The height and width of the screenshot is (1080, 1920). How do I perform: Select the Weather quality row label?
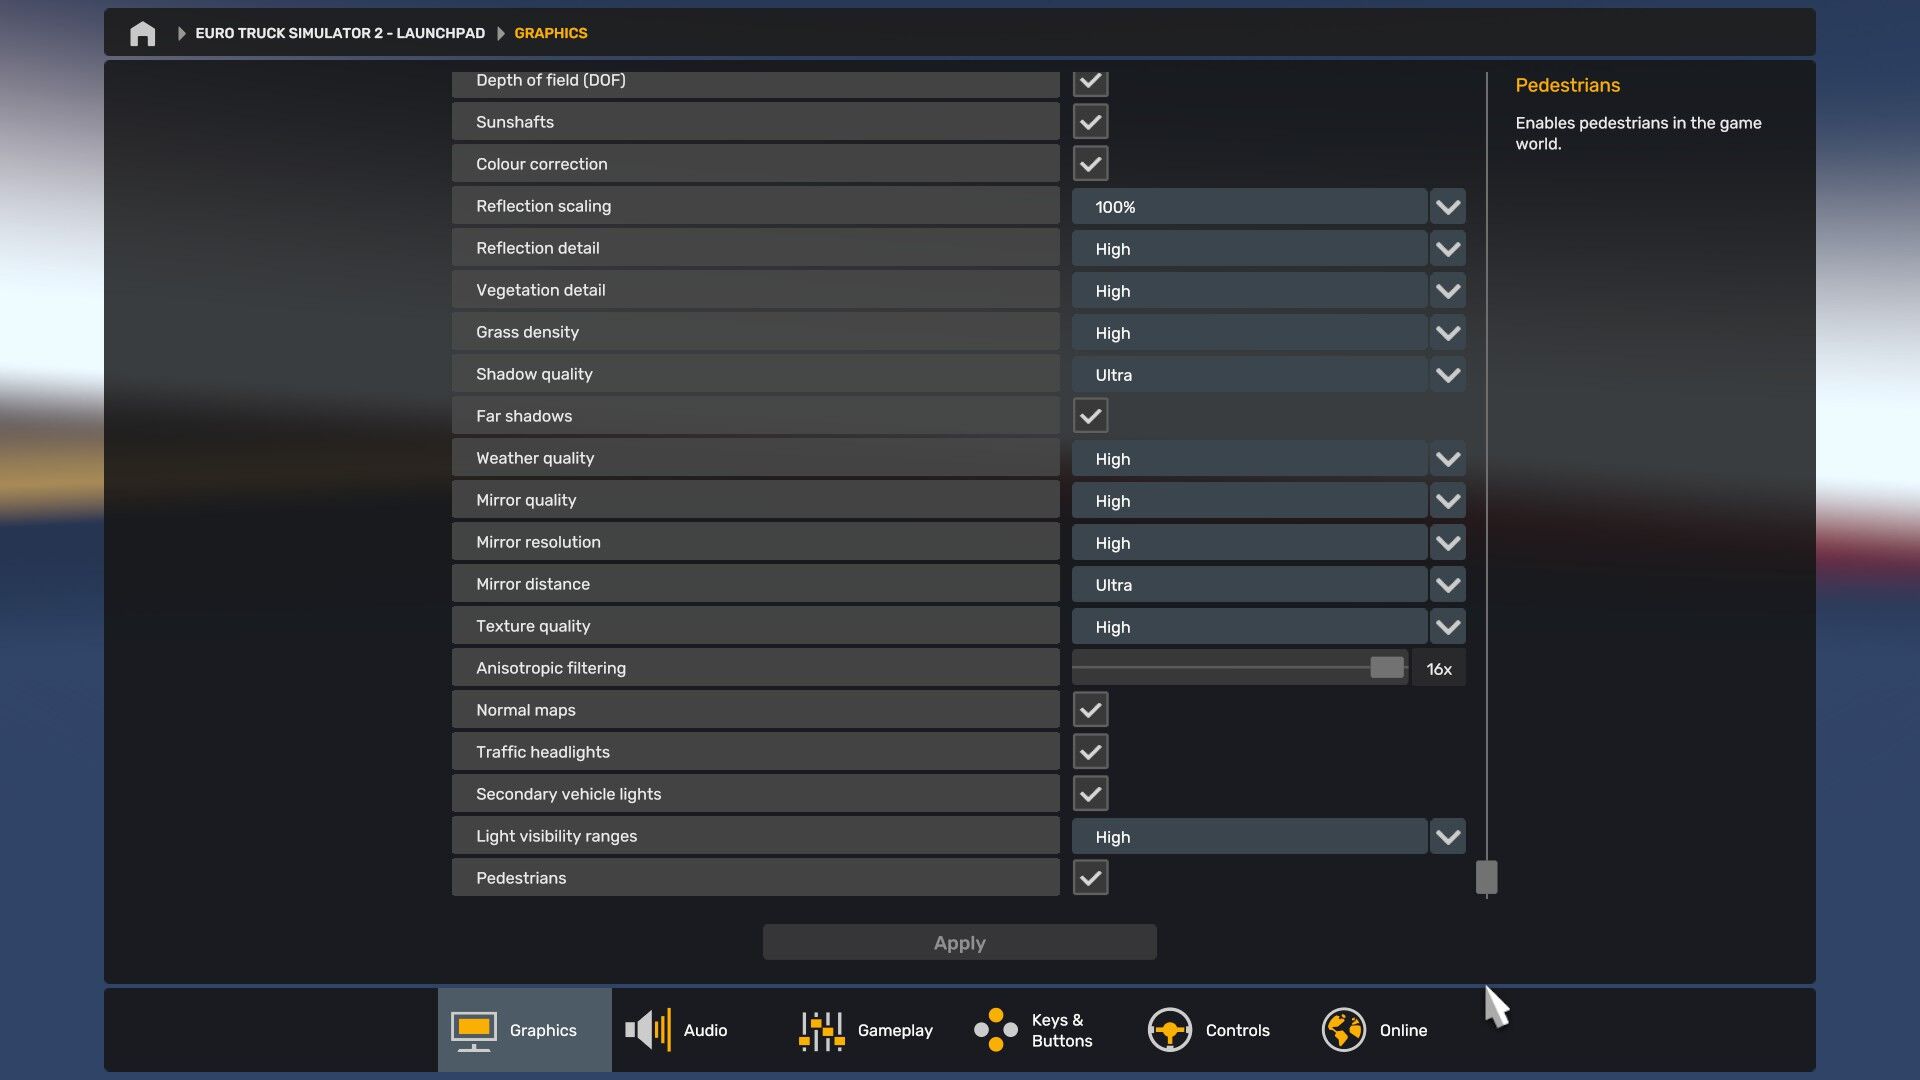pyautogui.click(x=755, y=458)
